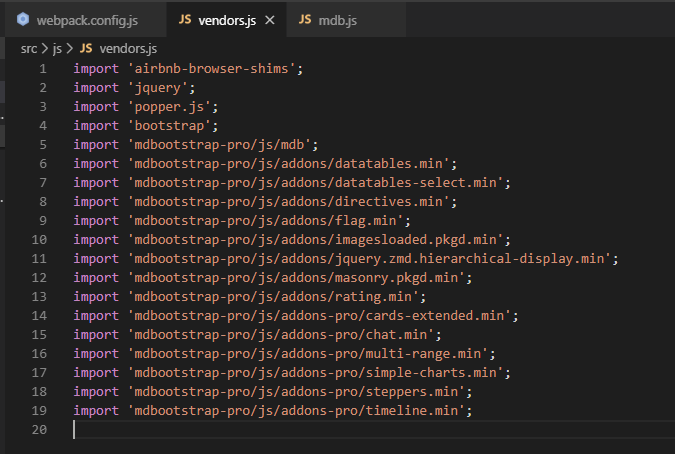Click the 'mdbootstrap-pro/js/mdb' import string
675x454 pixels.
click(x=219, y=145)
